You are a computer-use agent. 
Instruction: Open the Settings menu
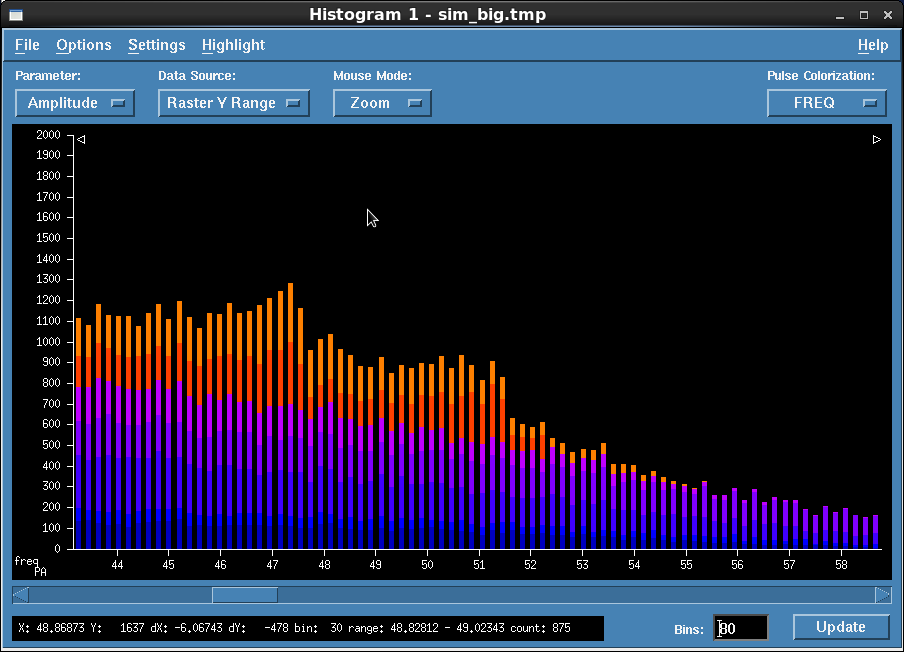pos(156,45)
